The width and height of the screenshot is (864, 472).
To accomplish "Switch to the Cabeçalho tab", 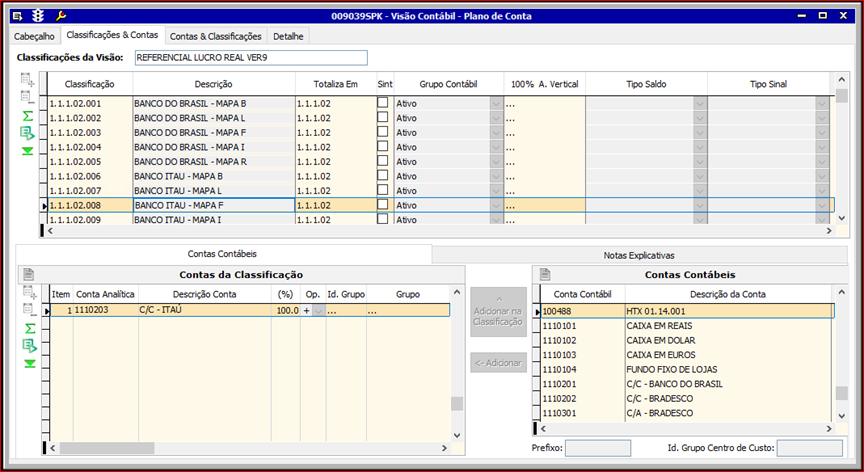I will pyautogui.click(x=34, y=36).
